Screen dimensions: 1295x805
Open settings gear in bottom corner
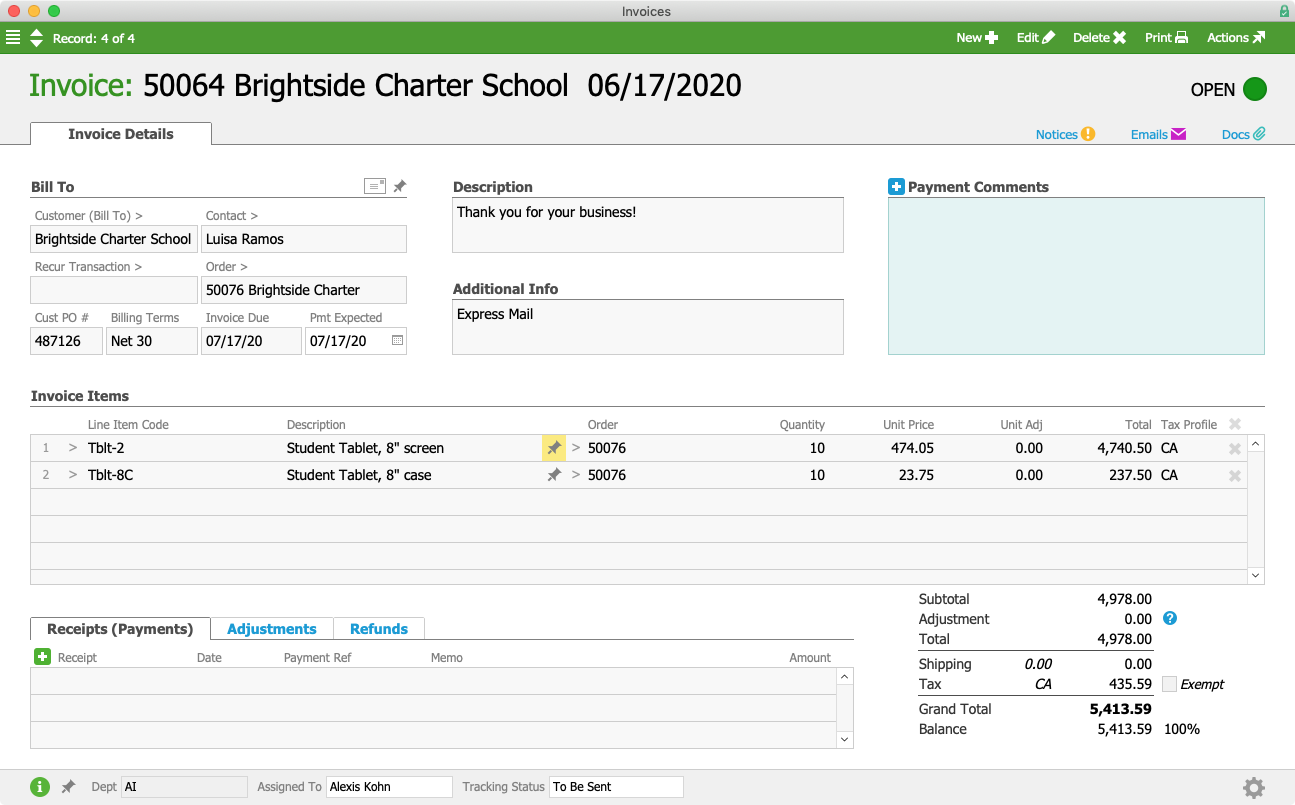coord(1254,788)
